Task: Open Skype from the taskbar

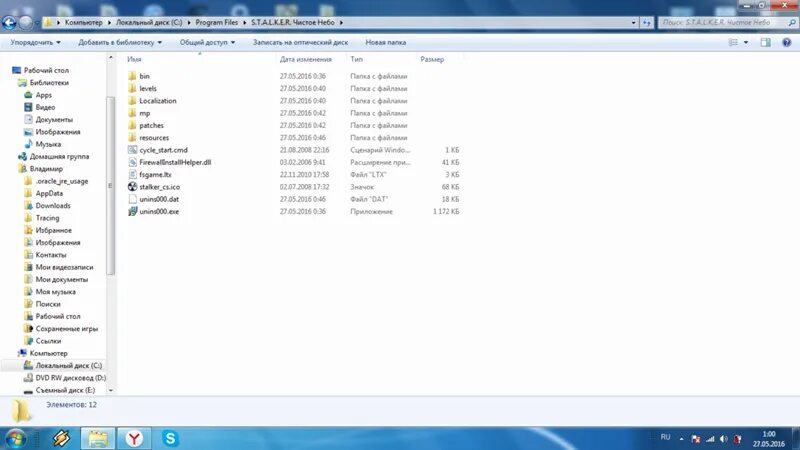Action: [170, 438]
